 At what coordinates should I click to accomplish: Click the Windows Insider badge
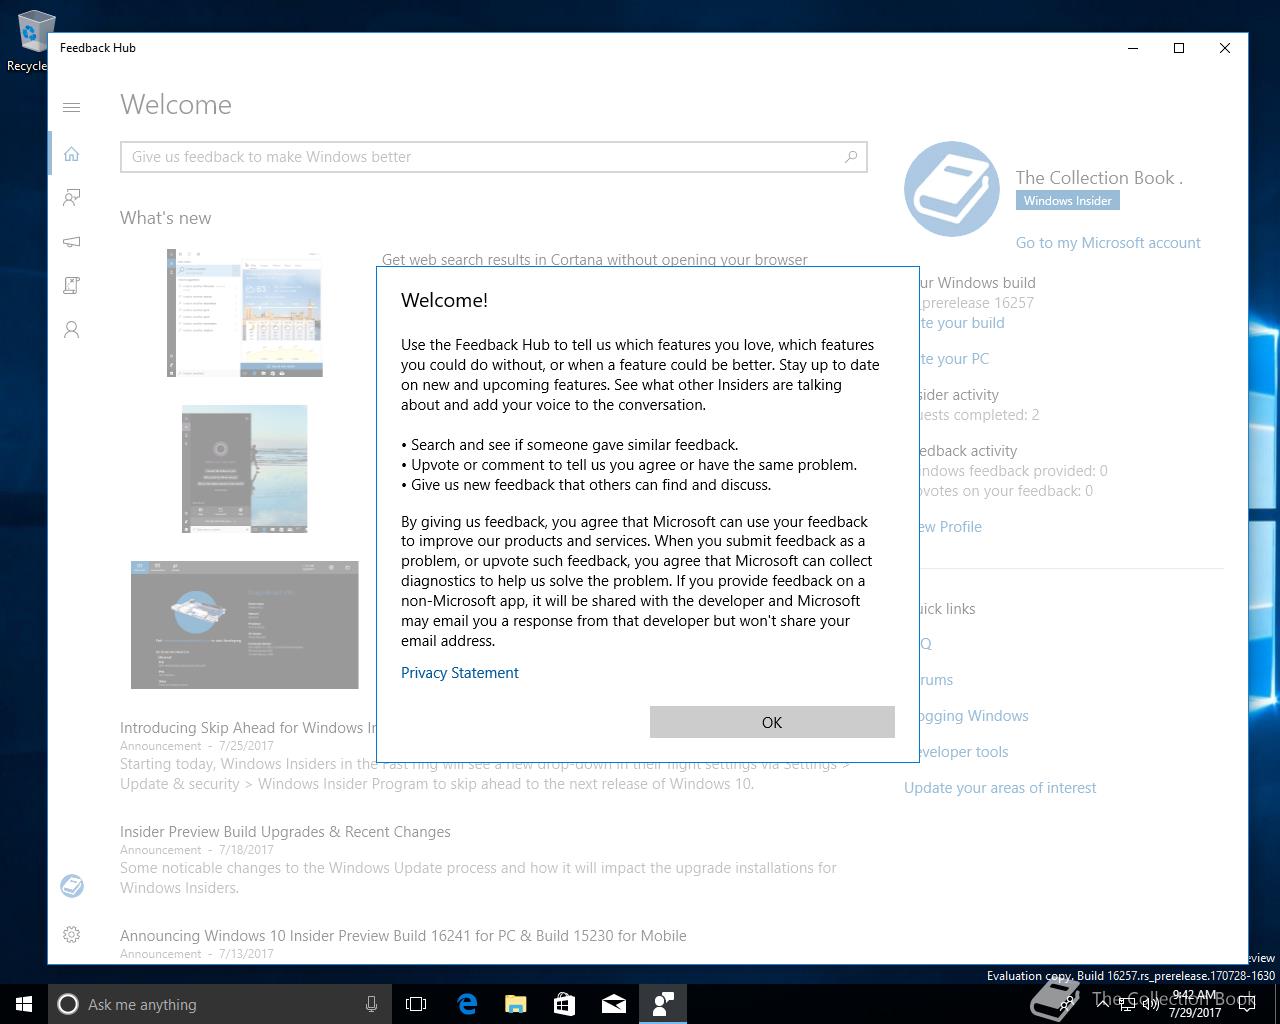click(1067, 201)
